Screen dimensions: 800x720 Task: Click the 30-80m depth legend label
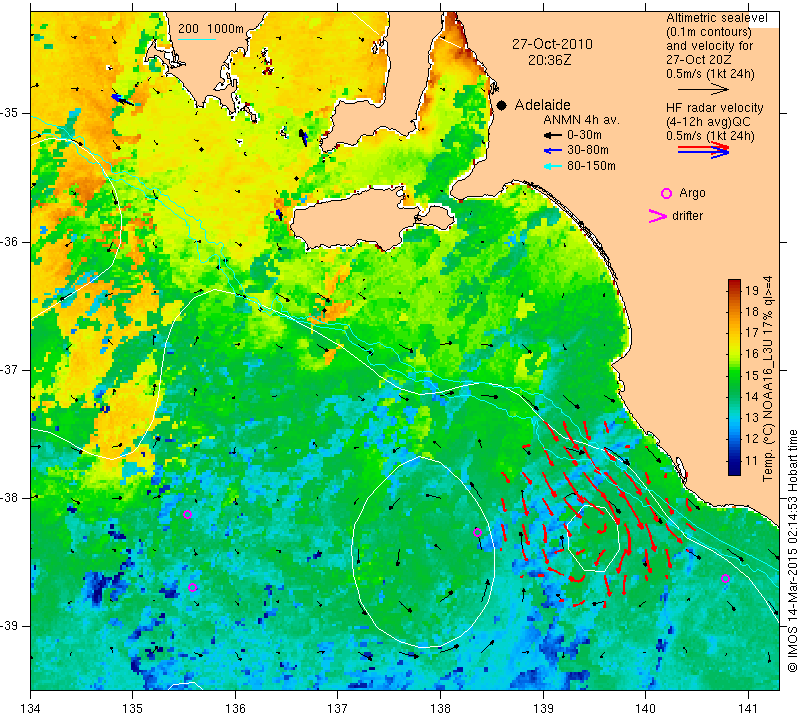(588, 151)
